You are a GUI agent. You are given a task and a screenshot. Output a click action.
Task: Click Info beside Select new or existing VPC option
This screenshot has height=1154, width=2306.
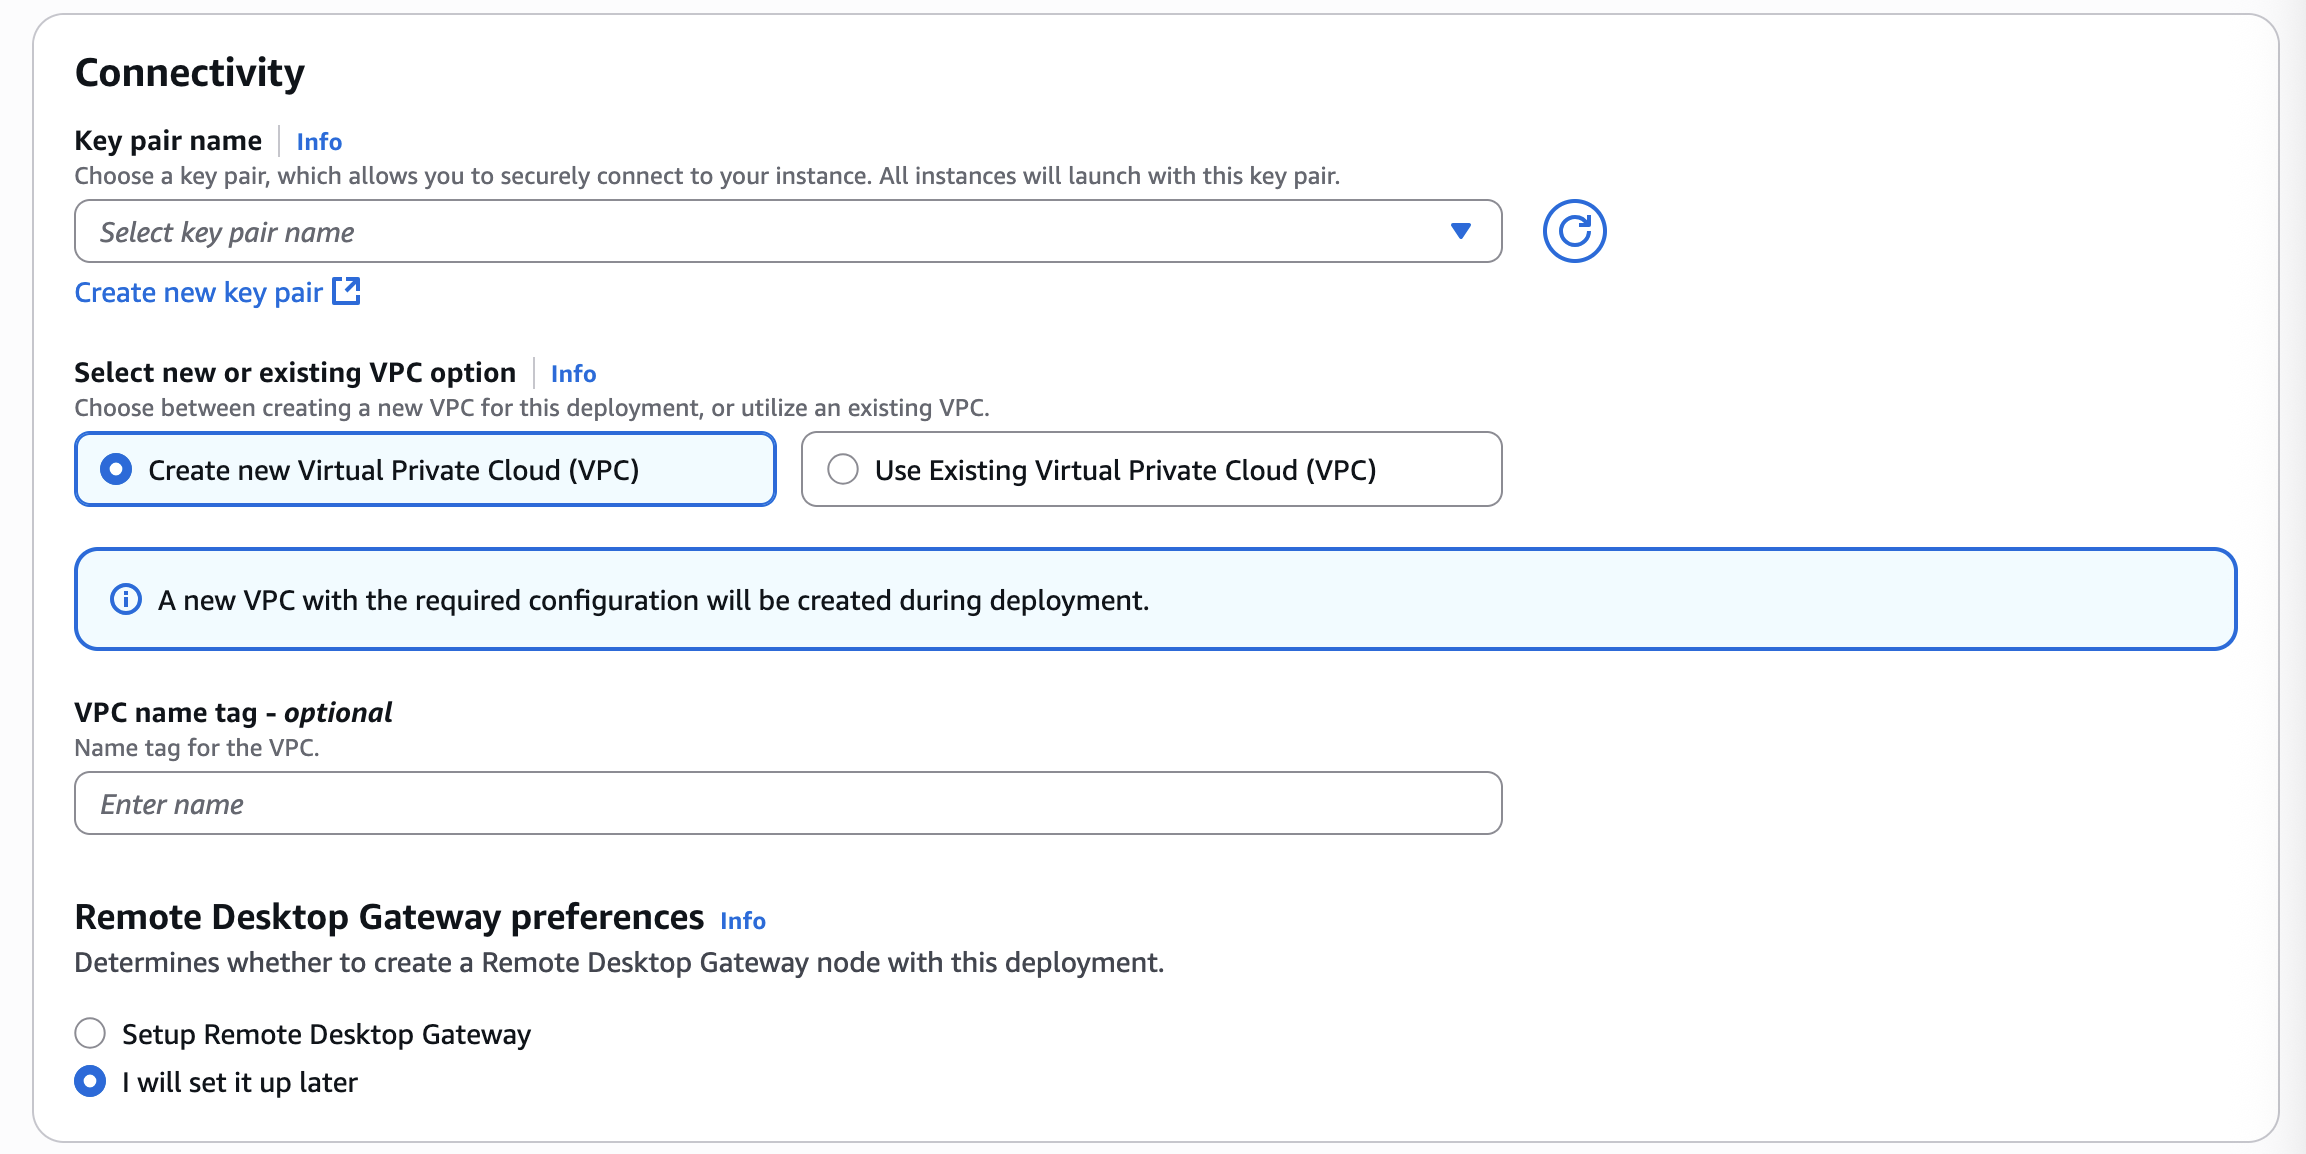(573, 373)
